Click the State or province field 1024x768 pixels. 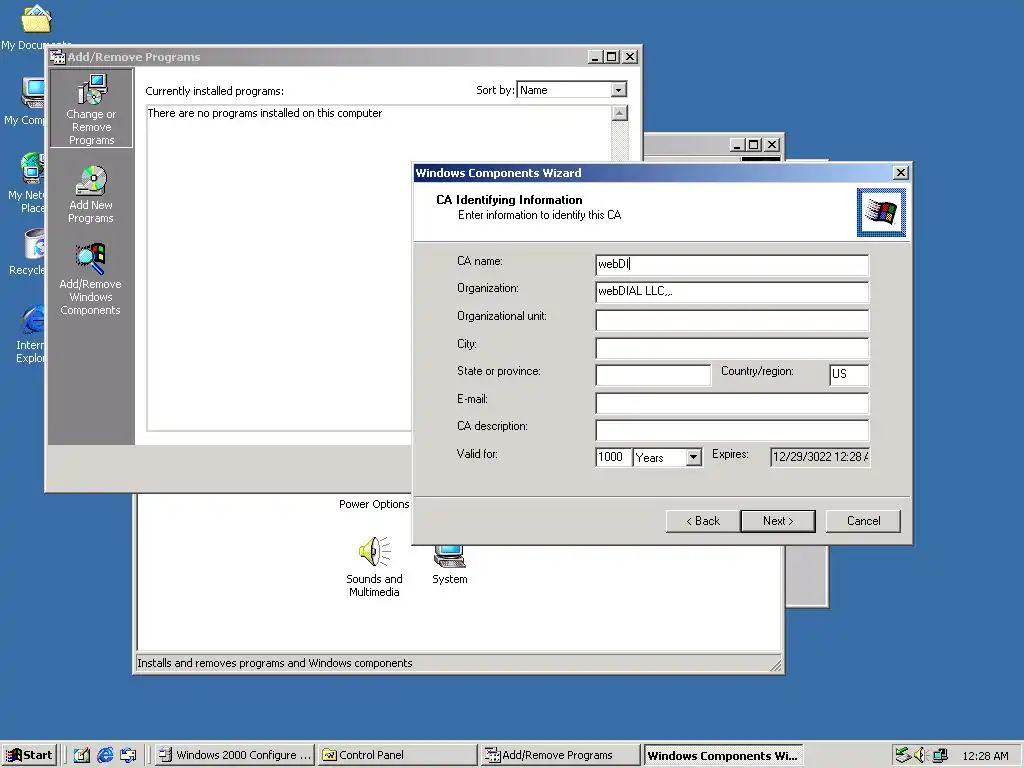click(x=653, y=374)
